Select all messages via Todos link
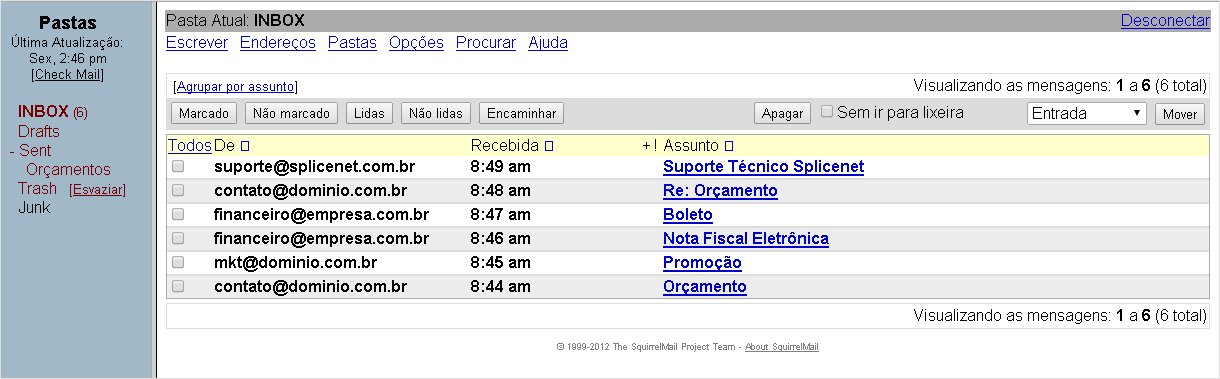Screen dimensions: 1220x379 [189, 145]
